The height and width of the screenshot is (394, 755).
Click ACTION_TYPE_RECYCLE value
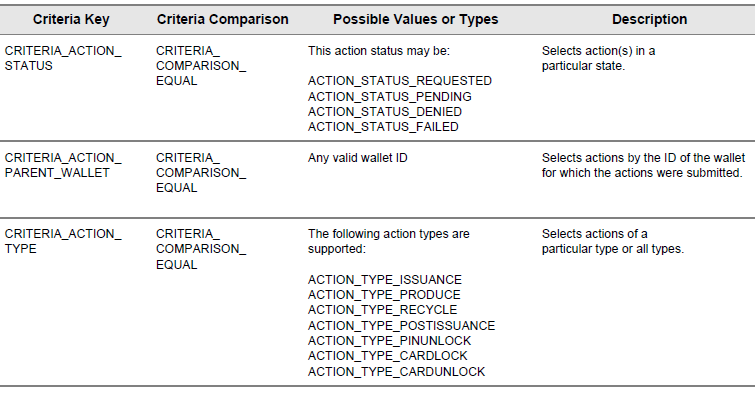click(x=382, y=310)
